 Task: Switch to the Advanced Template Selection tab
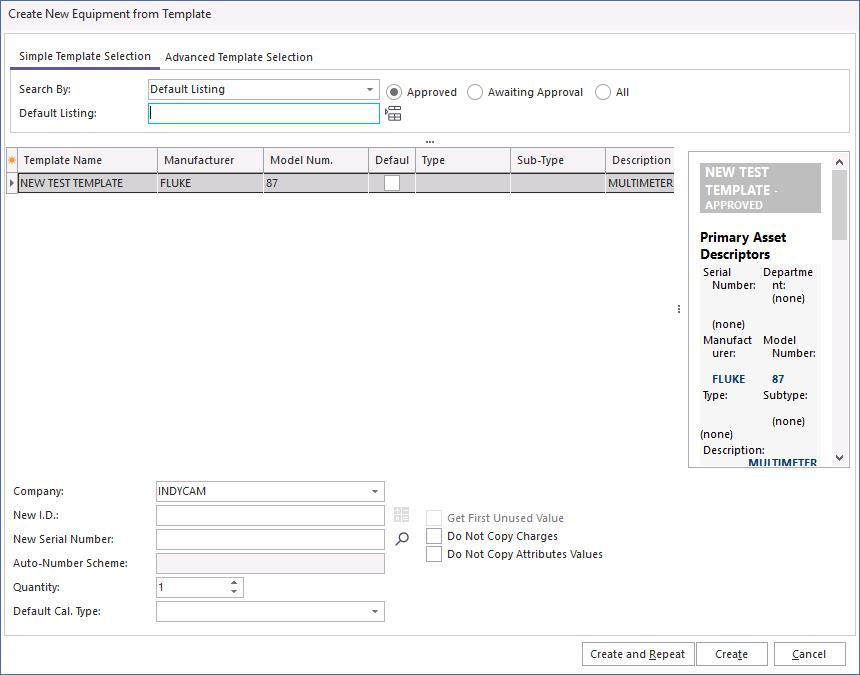(239, 57)
